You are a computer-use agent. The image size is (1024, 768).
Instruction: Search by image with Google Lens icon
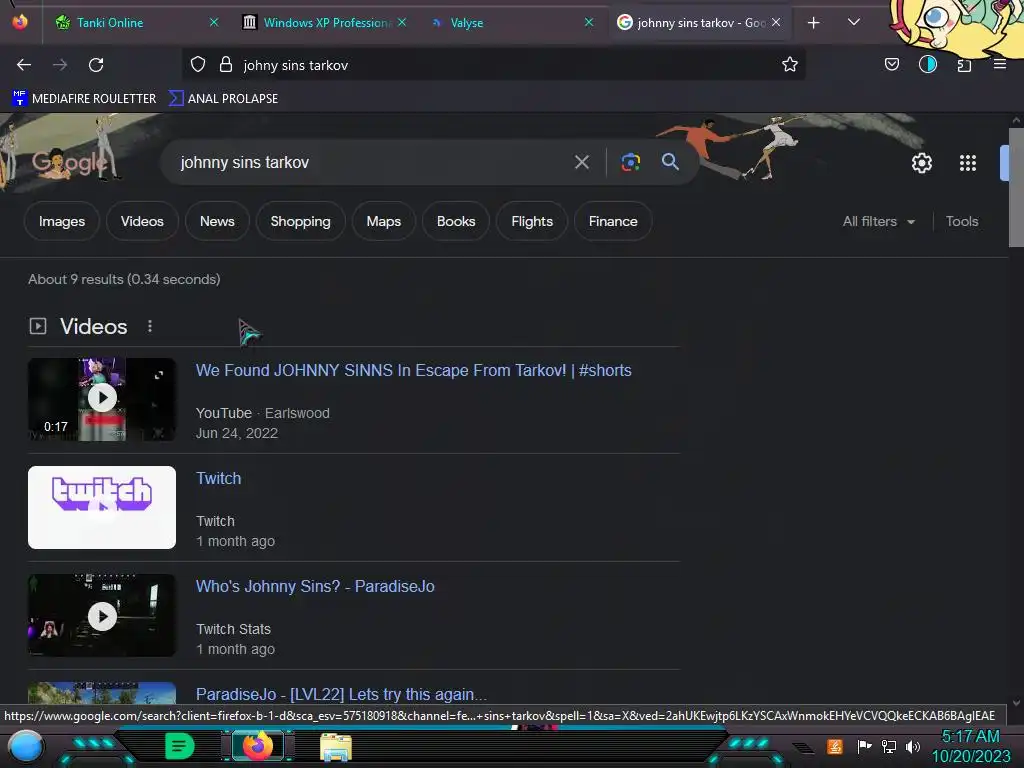tap(630, 162)
